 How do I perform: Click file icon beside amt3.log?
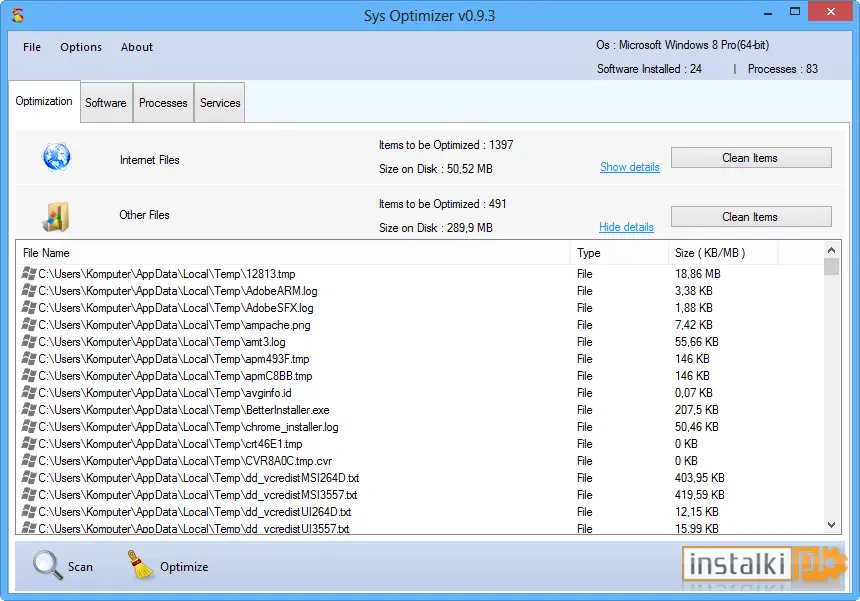pos(29,341)
